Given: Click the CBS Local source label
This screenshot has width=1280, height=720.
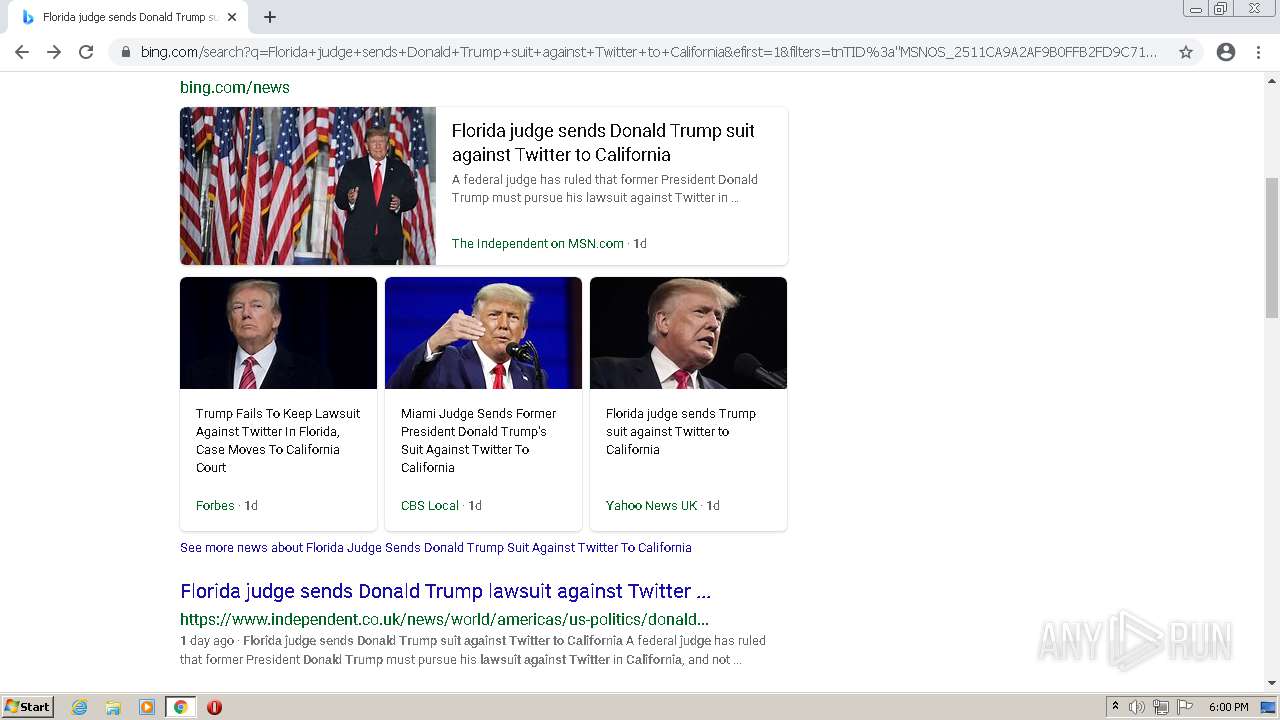Looking at the screenshot, I should click(x=430, y=505).
